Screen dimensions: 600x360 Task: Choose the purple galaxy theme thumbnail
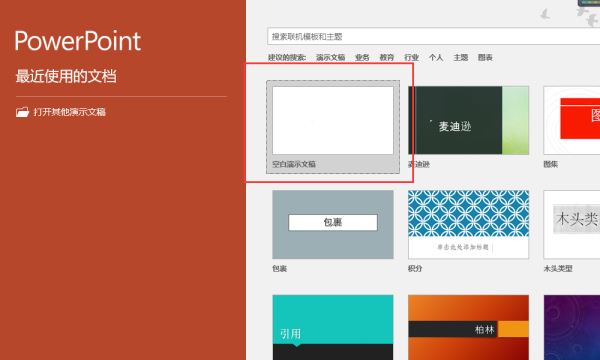572,327
